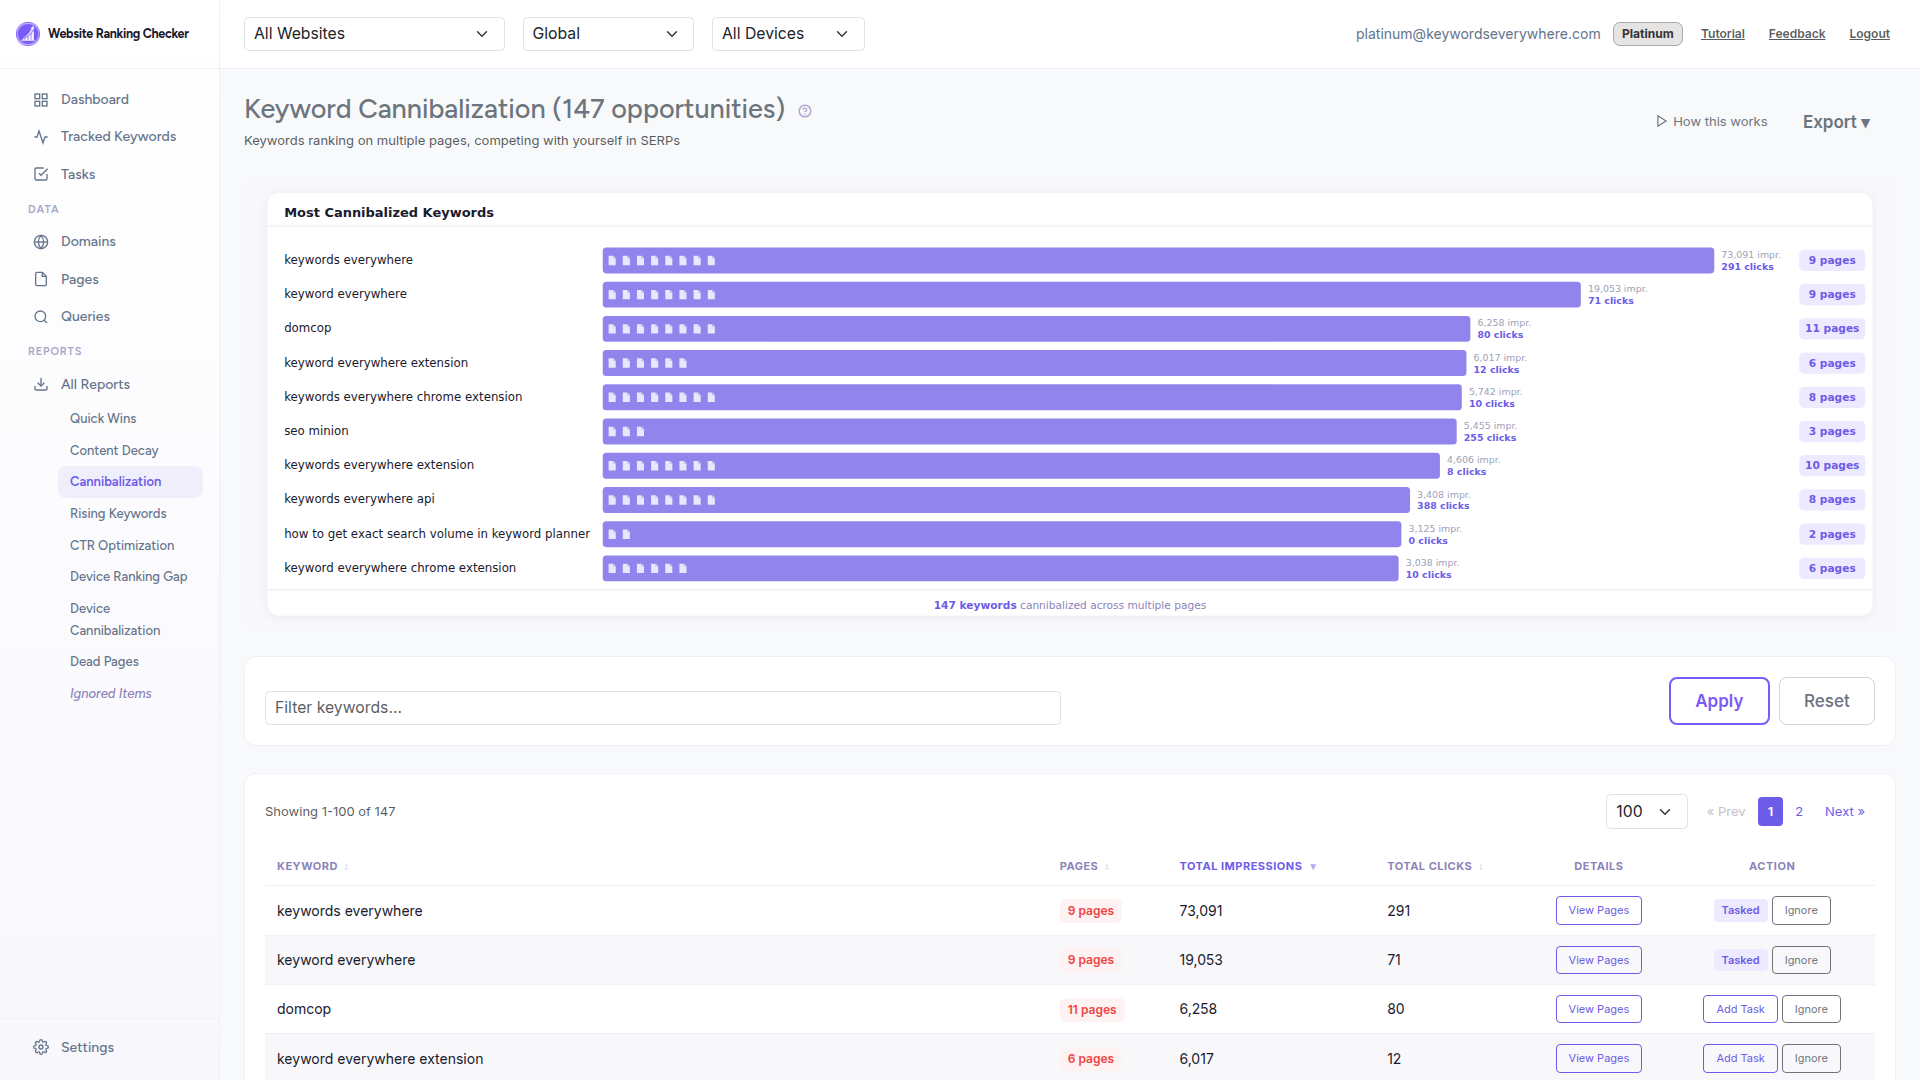Click the Filter keywords input field
1920x1080 pixels.
click(x=662, y=707)
